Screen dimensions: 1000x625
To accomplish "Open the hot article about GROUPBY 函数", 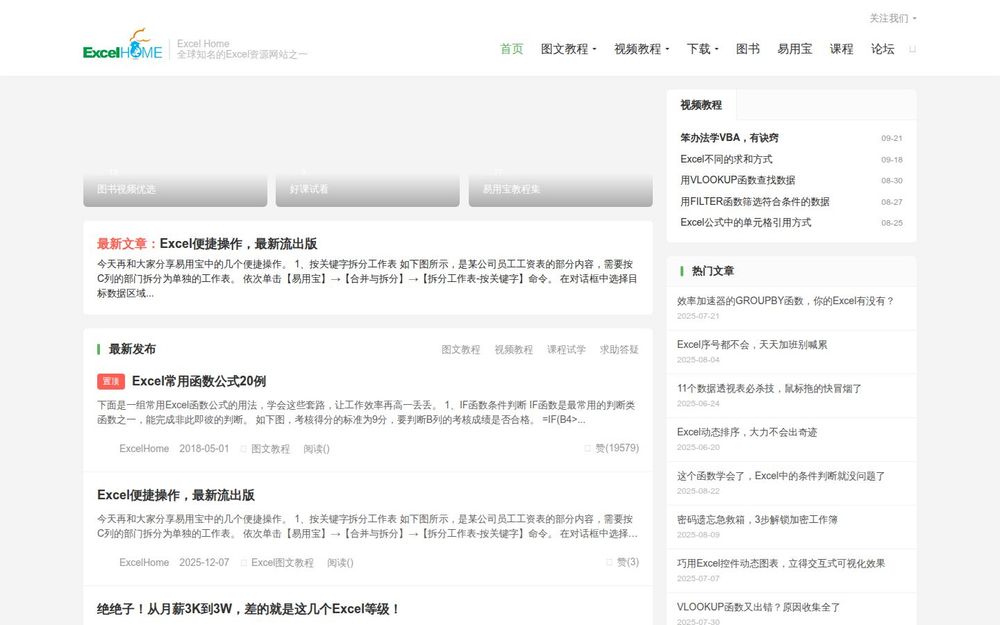I will [x=787, y=302].
